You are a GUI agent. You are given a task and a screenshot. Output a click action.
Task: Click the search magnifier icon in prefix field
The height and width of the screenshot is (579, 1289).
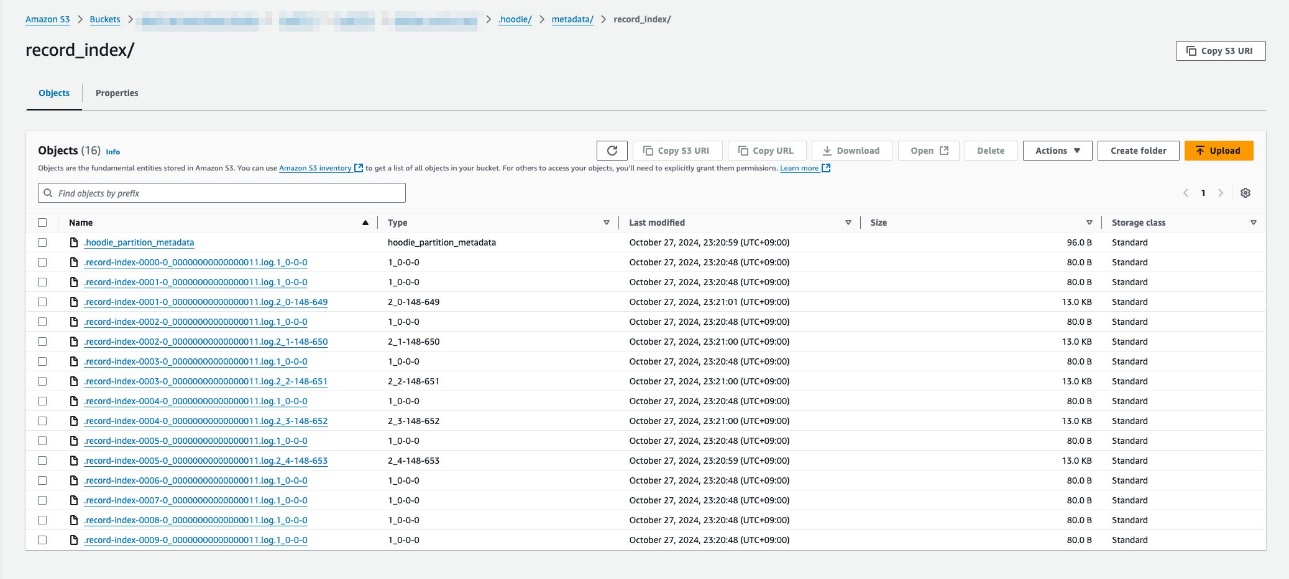(x=49, y=193)
